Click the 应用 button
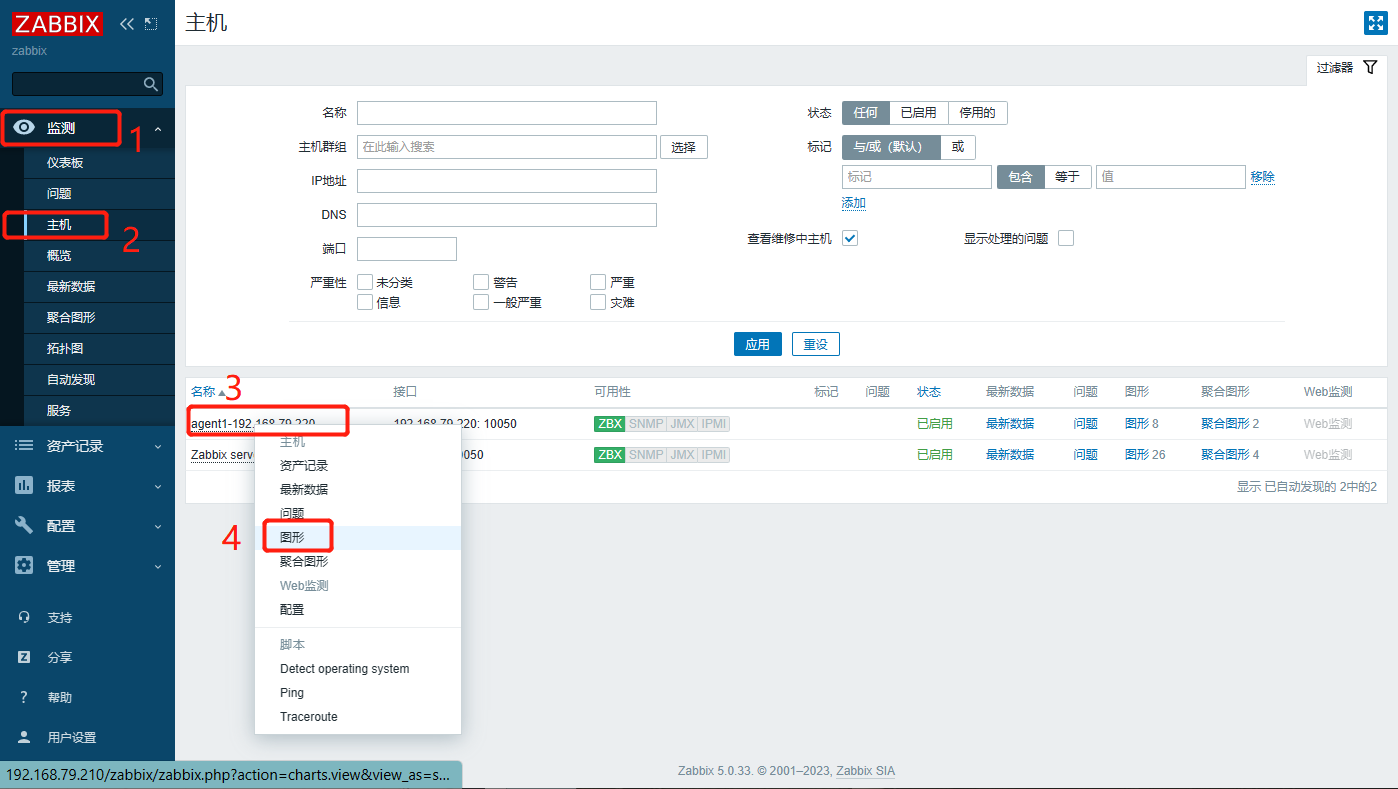This screenshot has width=1398, height=789. 758,344
